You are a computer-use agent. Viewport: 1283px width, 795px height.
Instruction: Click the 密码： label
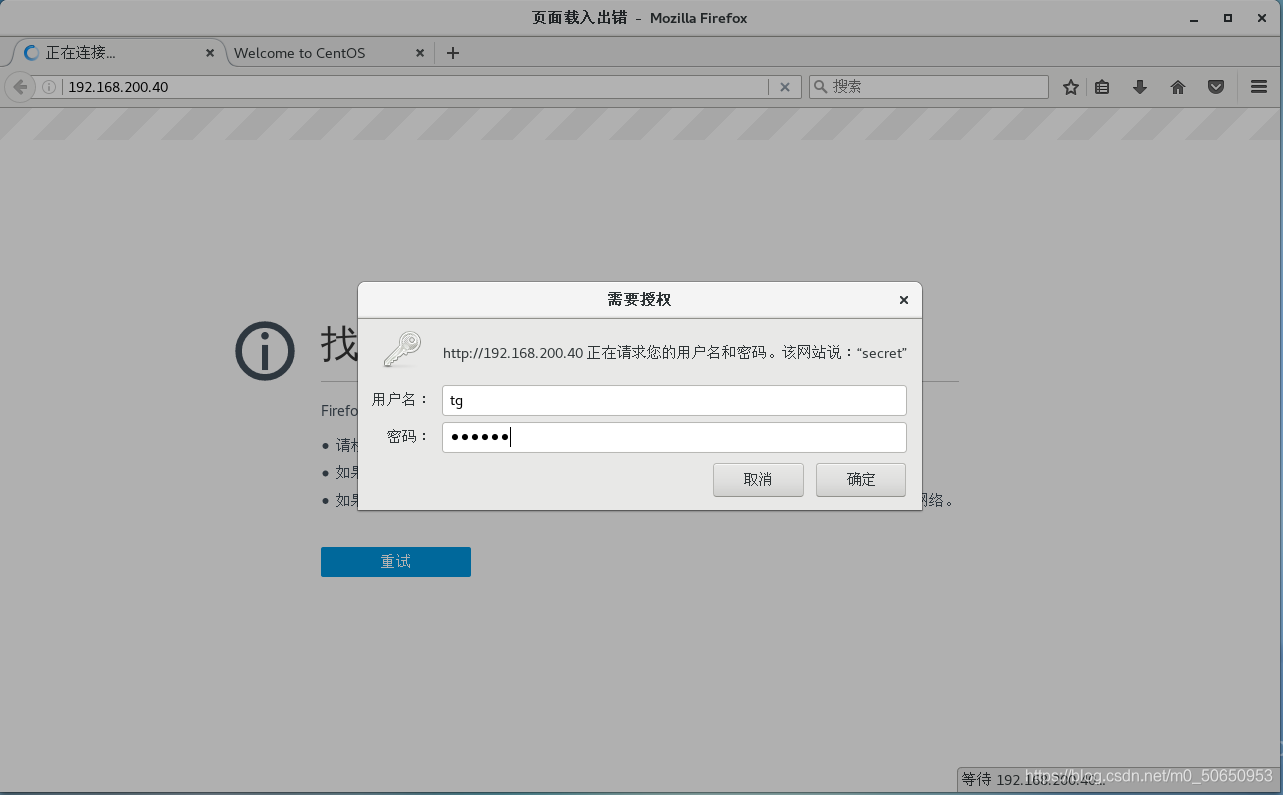pos(408,437)
